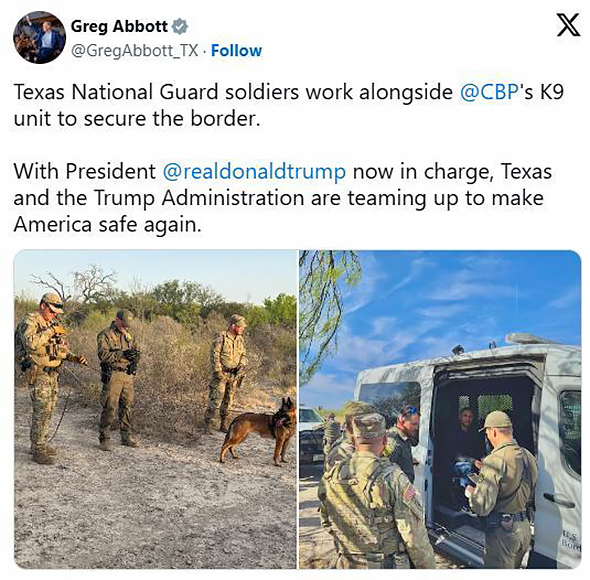Select the tweet's first paragraph text

(x=289, y=105)
